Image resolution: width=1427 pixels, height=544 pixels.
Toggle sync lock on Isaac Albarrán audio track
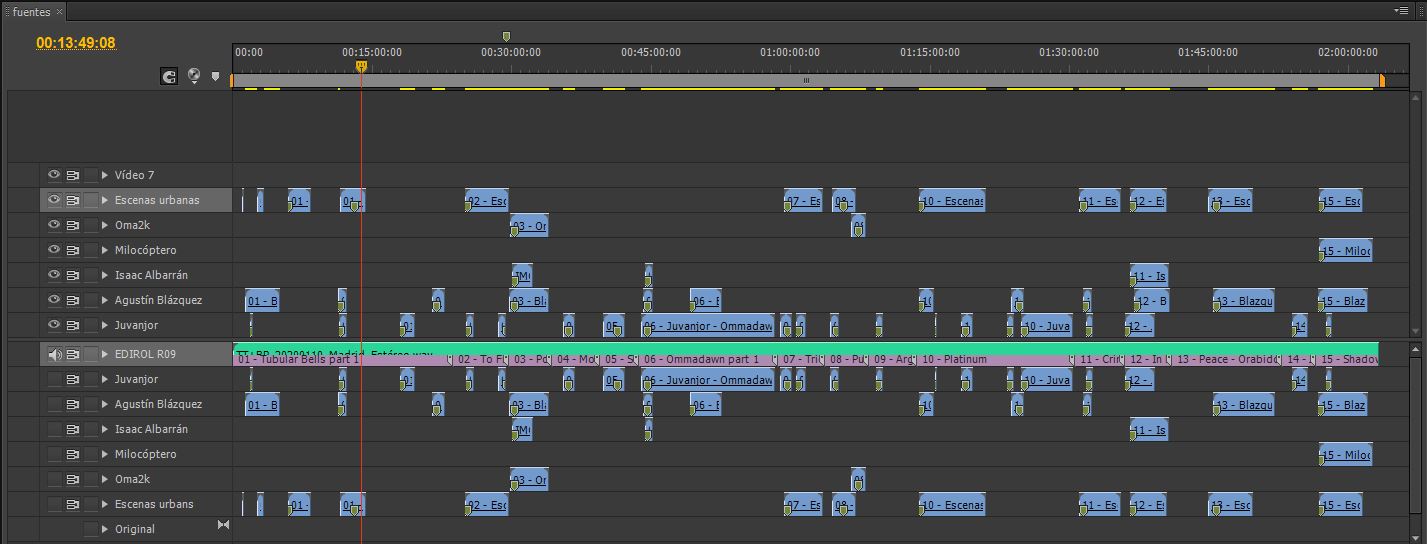click(73, 429)
